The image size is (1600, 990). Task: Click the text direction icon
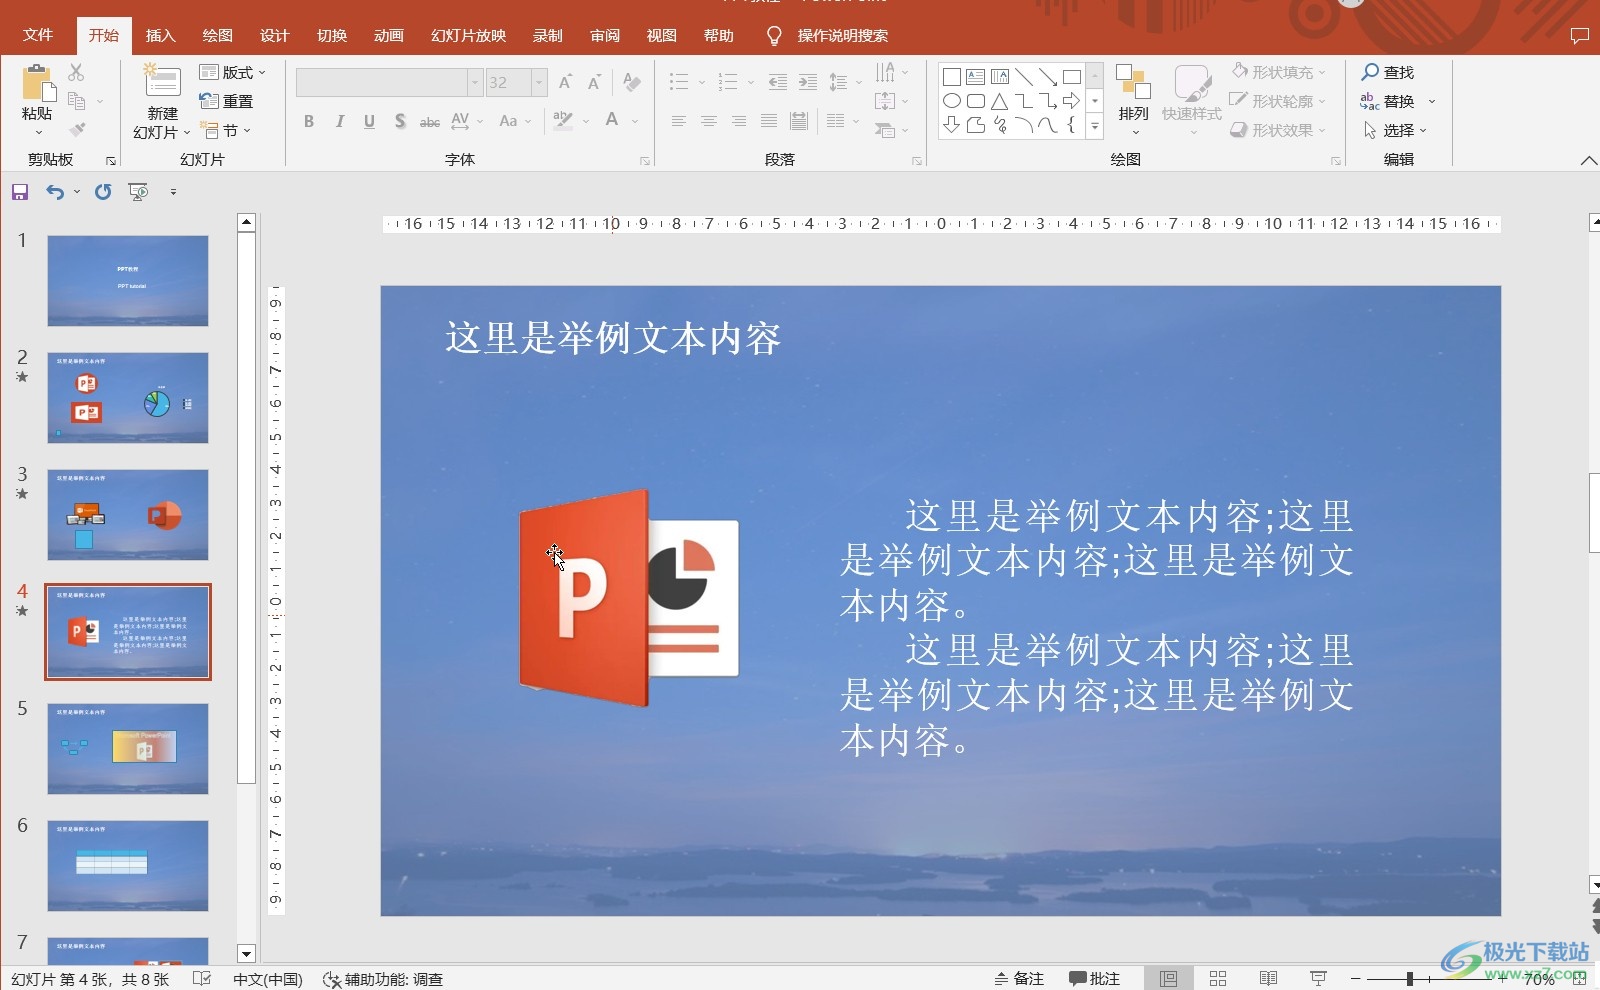click(x=885, y=72)
